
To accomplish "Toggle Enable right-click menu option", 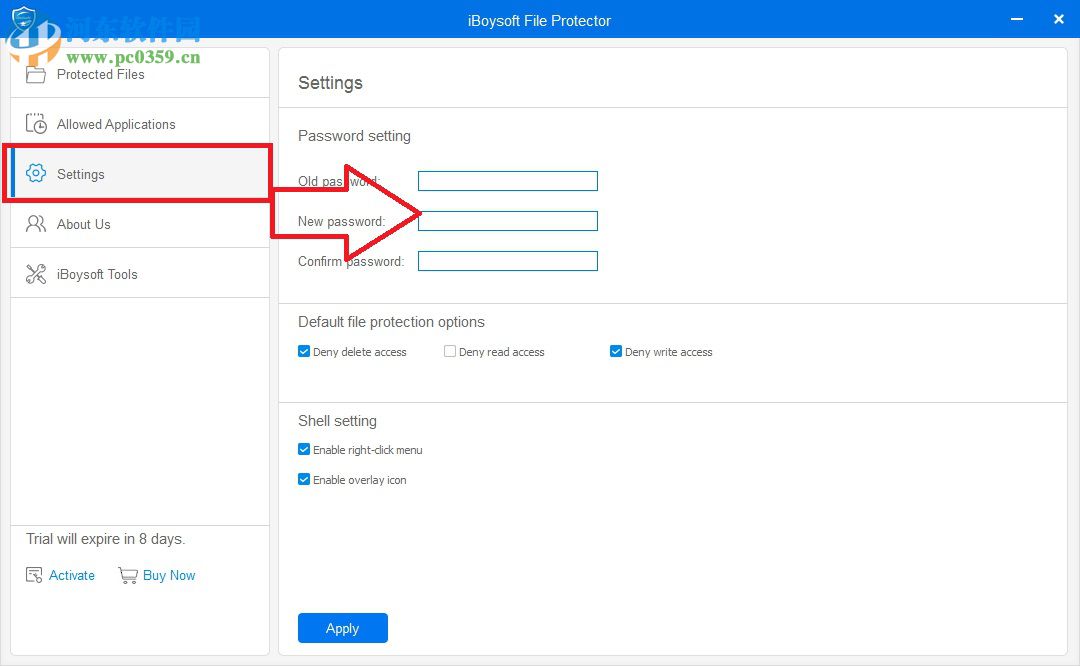I will pyautogui.click(x=304, y=449).
